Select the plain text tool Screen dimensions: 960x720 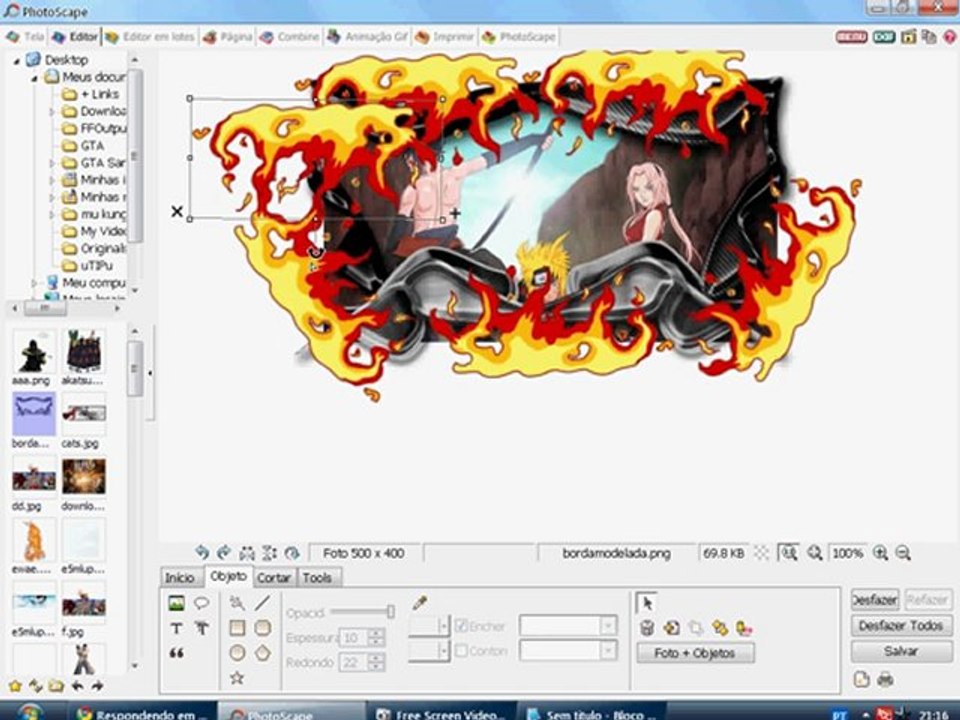click(176, 628)
